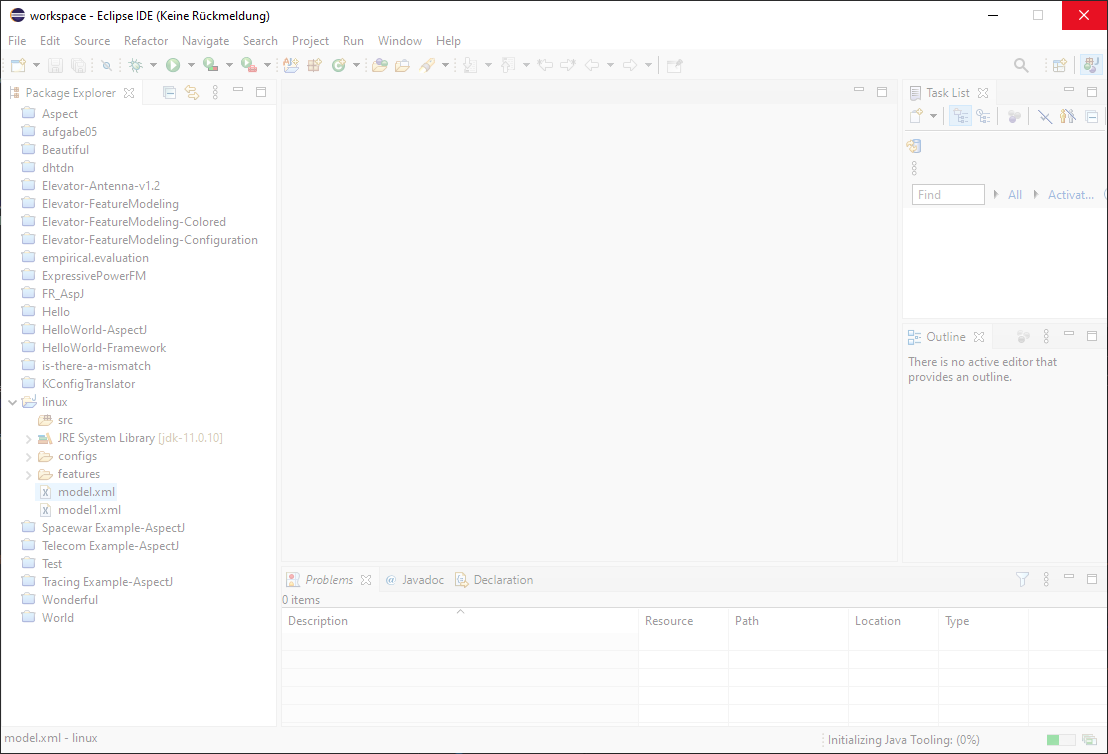Click the Find field in Task List
The image size is (1108, 754).
[947, 194]
